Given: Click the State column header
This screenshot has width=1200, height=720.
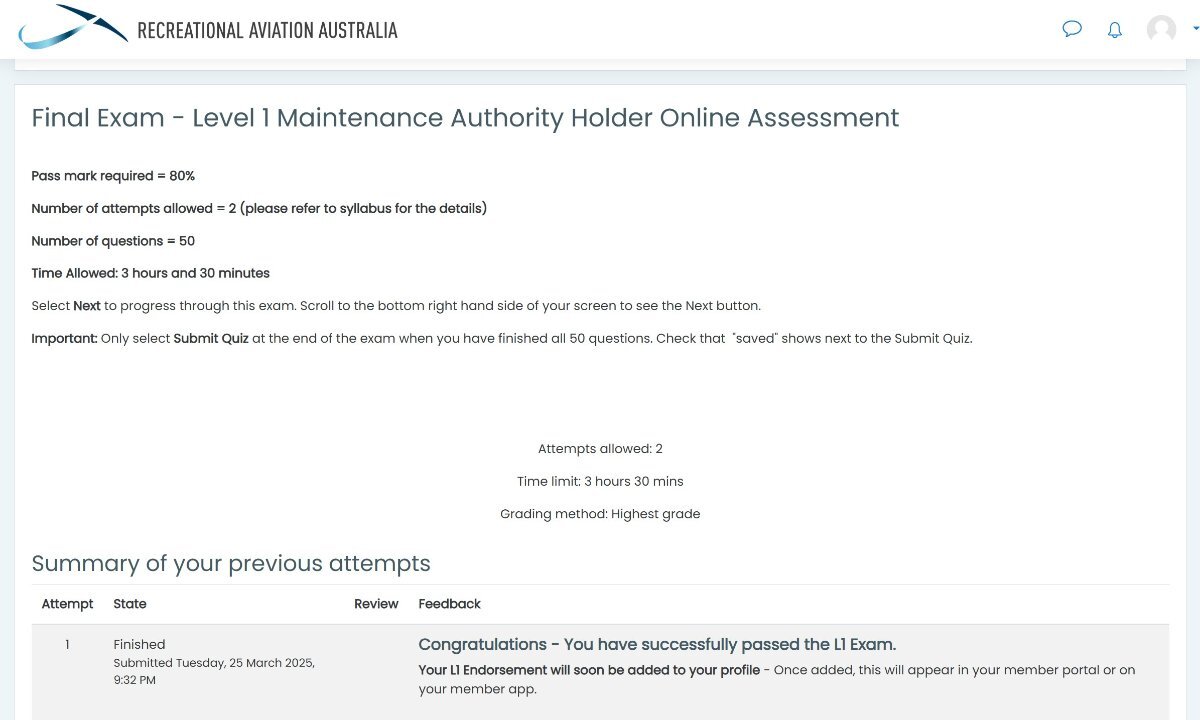Looking at the screenshot, I should point(130,604).
